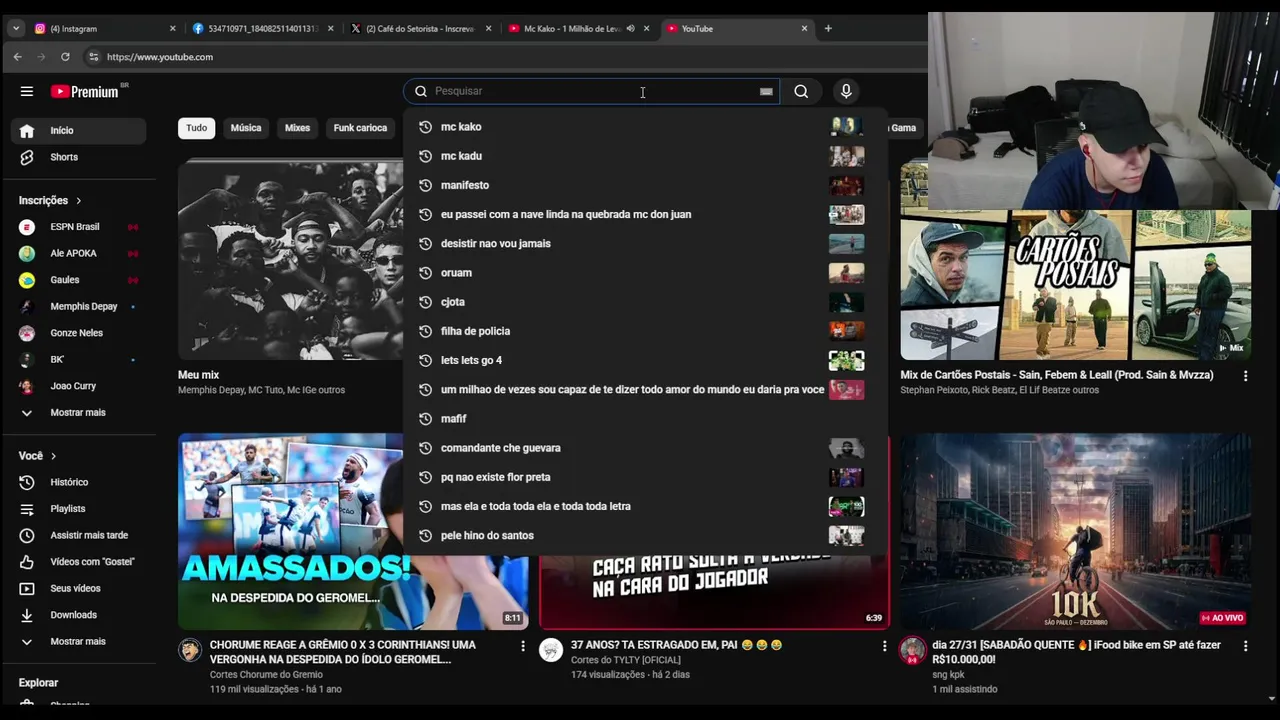1280x720 pixels.
Task: Choose 'mafif' search suggestion
Action: pos(645,419)
